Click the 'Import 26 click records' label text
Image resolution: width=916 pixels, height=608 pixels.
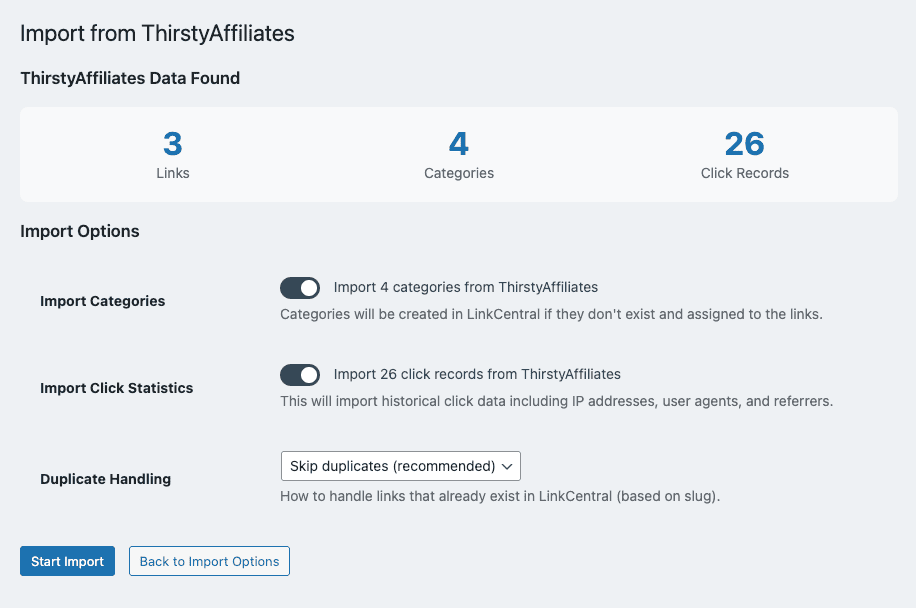477,374
